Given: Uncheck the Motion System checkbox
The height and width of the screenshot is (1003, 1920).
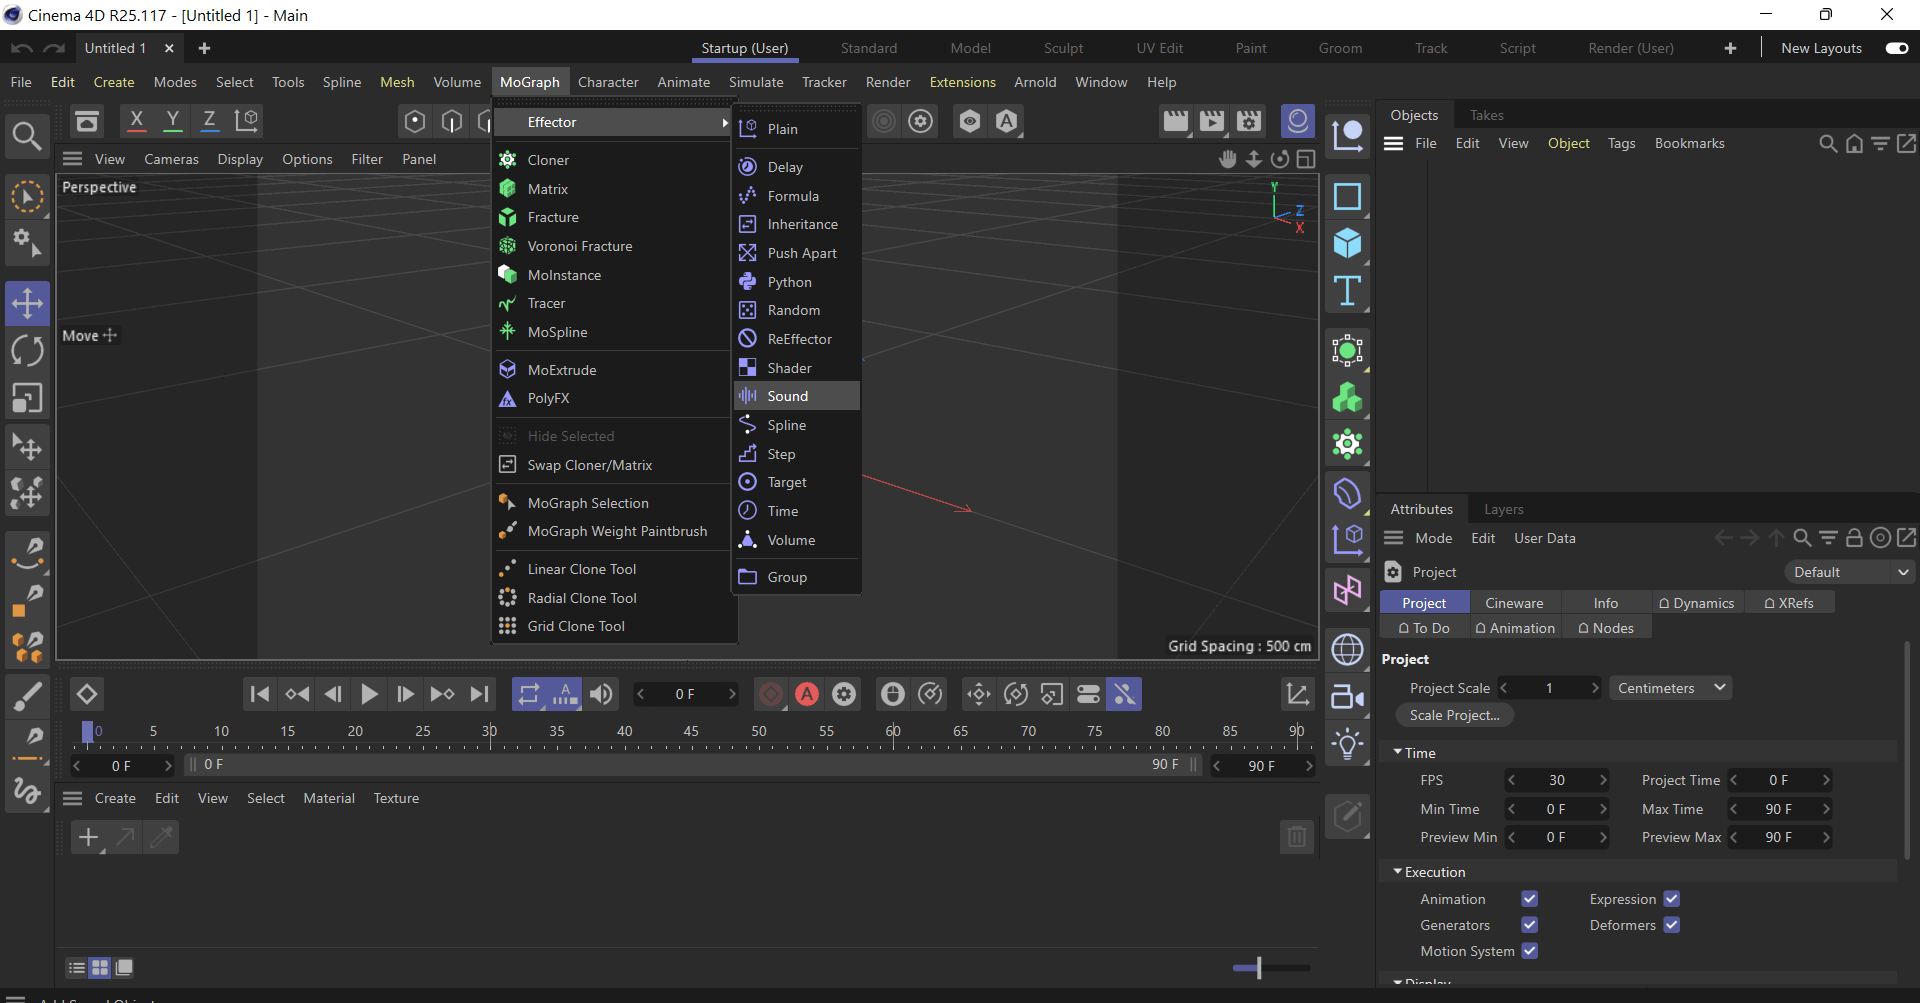Looking at the screenshot, I should click(1529, 951).
